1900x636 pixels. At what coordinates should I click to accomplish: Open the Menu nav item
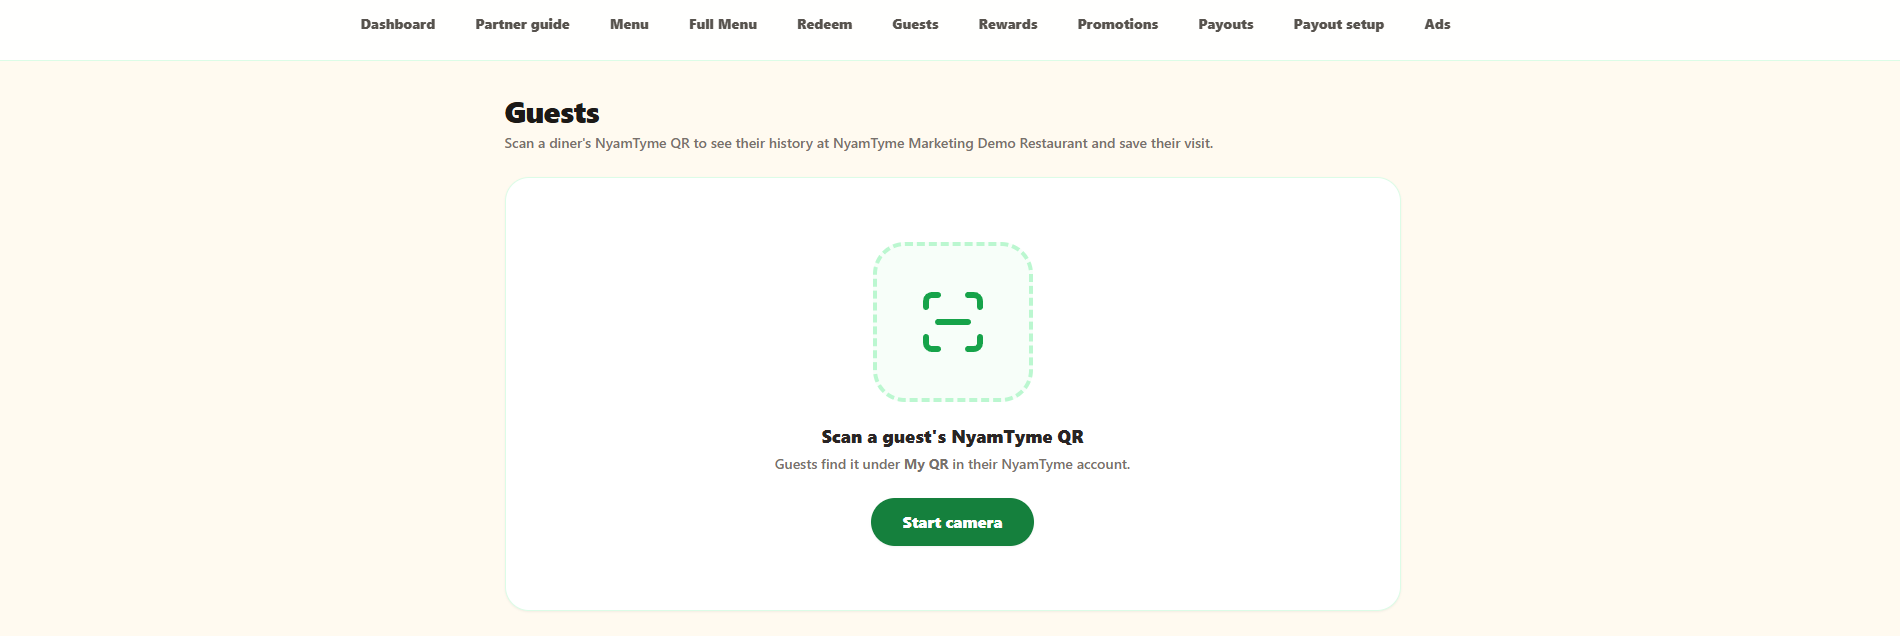click(629, 24)
